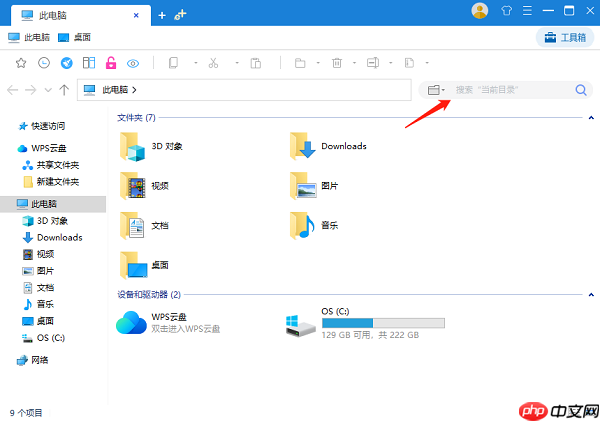Close the 此电脑 tab
Screen dimensions: 600x421
(x=136, y=15)
